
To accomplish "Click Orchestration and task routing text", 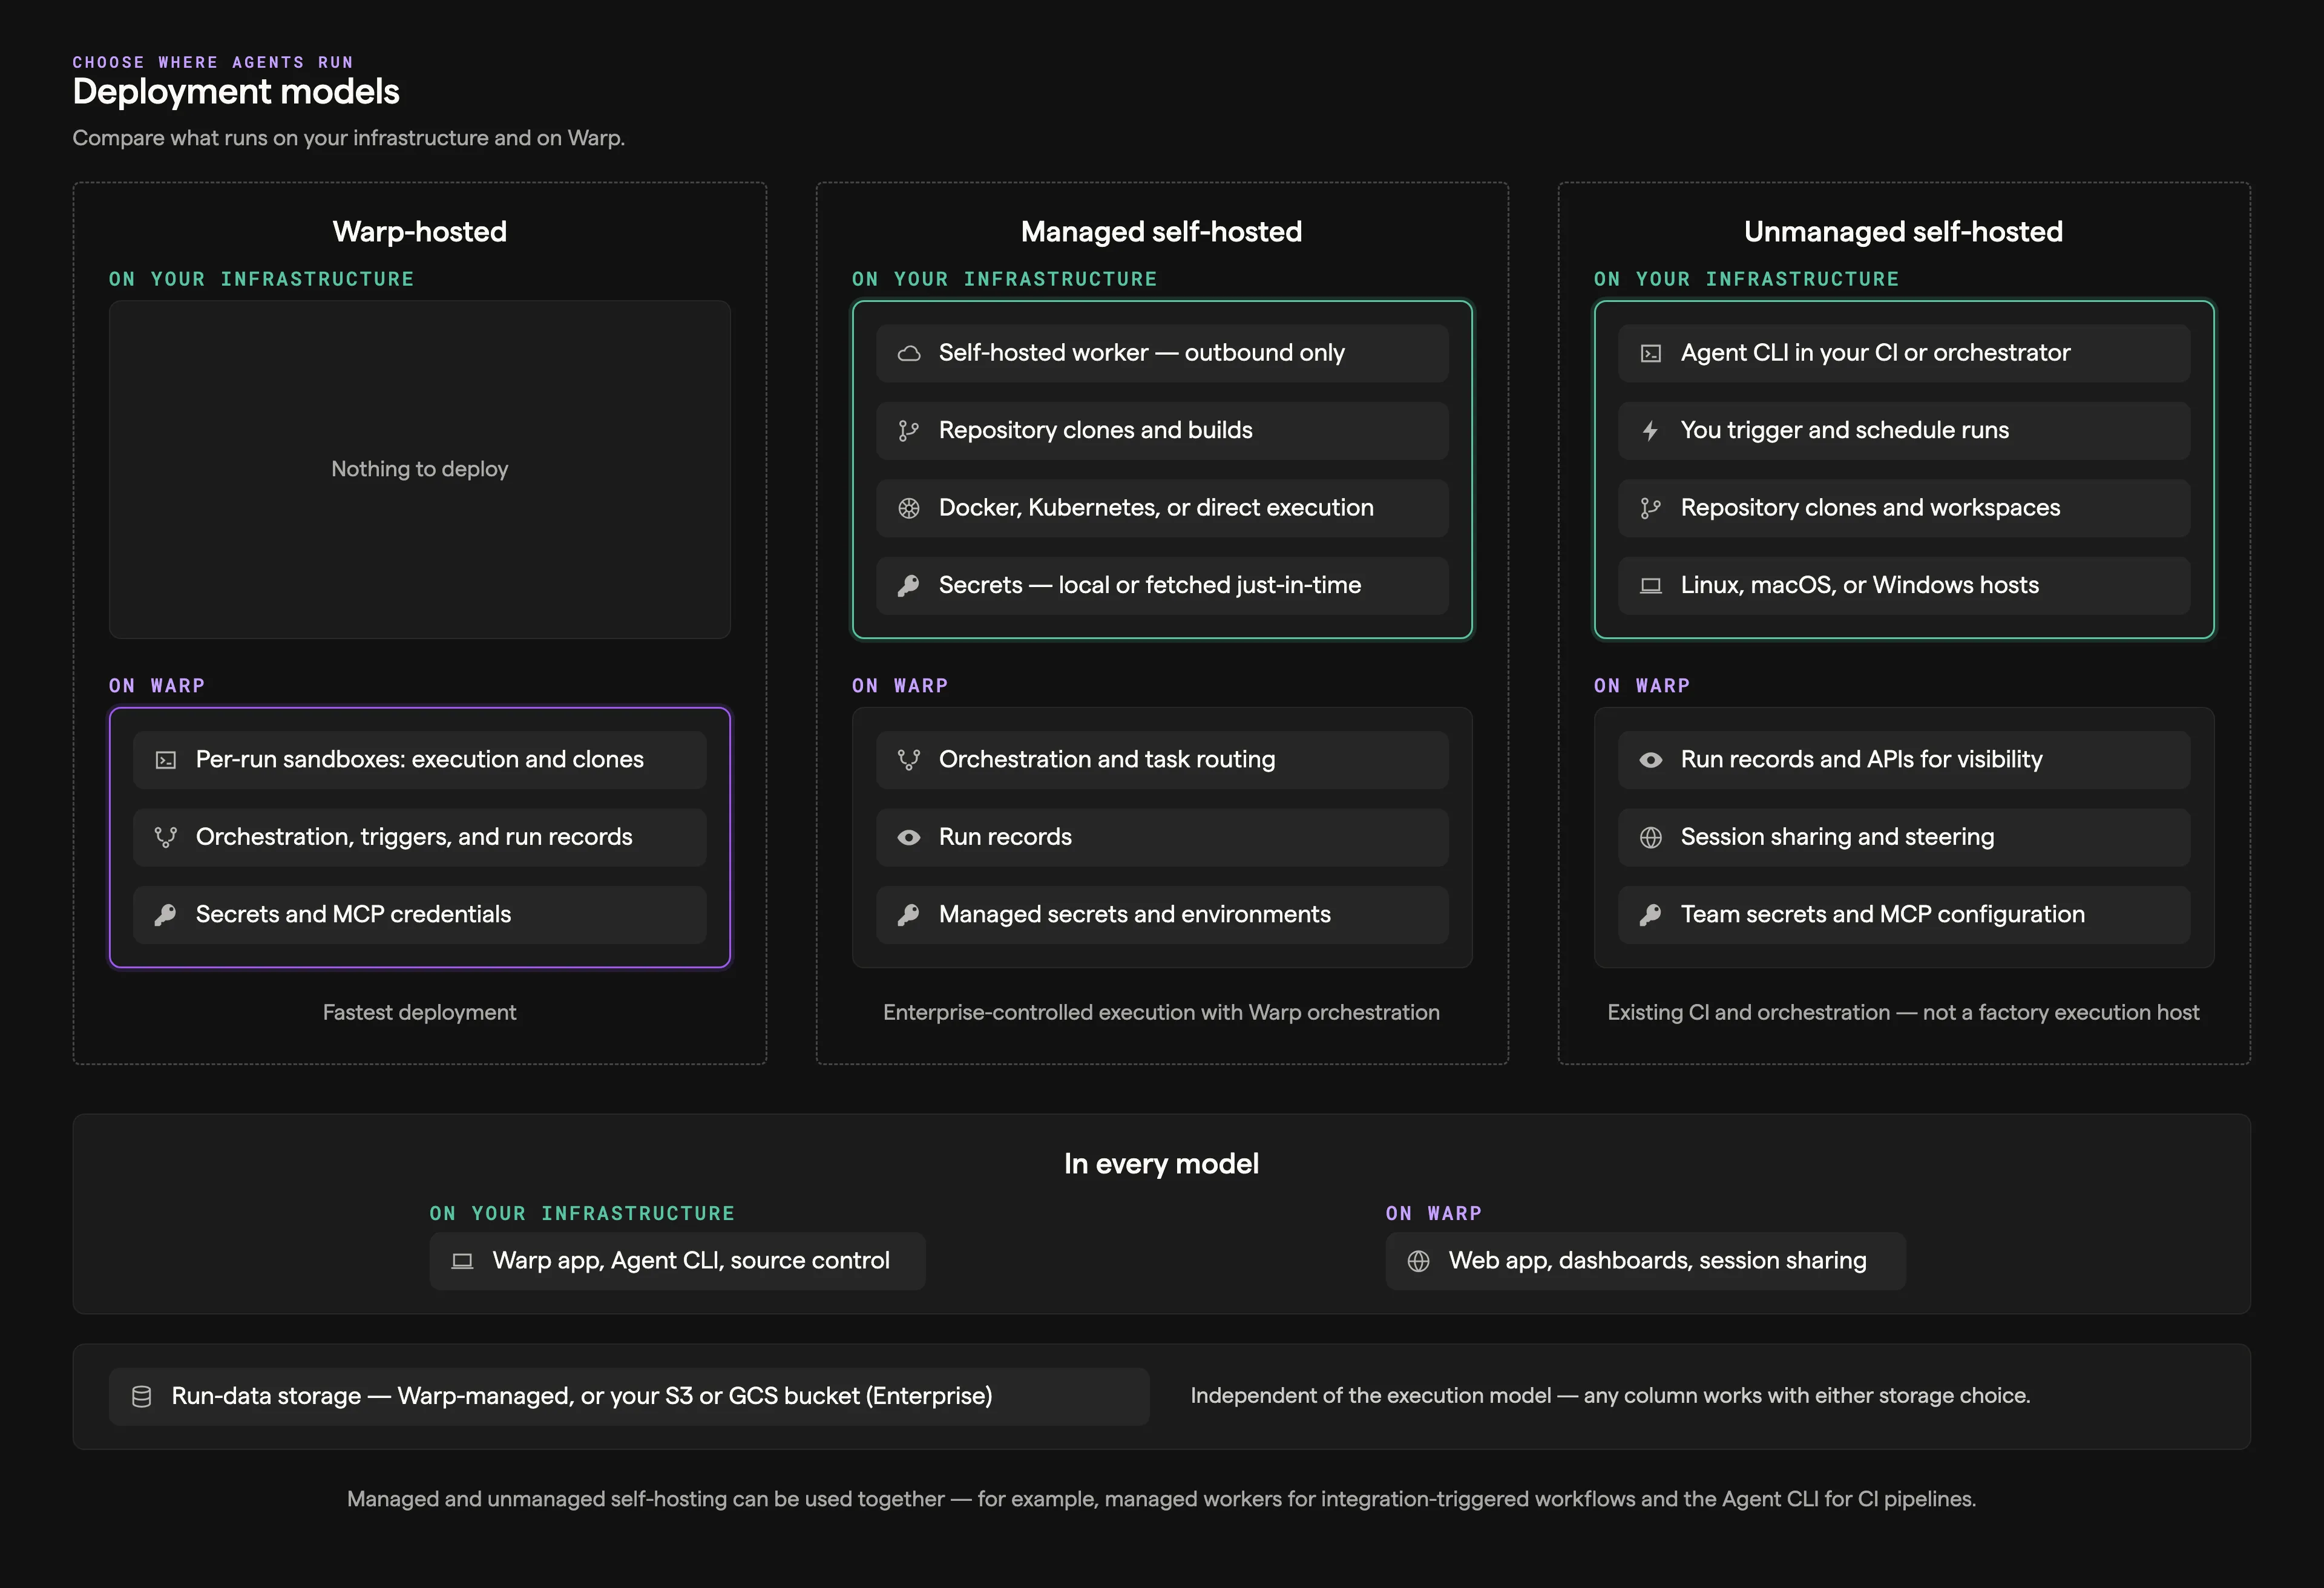I will coord(1107,760).
